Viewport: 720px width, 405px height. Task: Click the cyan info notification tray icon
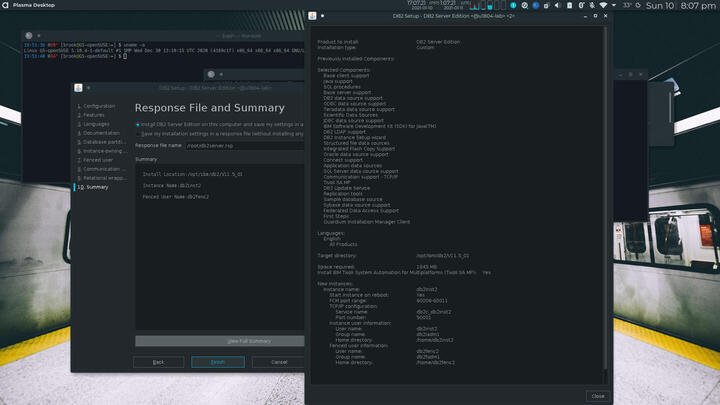coord(513,6)
